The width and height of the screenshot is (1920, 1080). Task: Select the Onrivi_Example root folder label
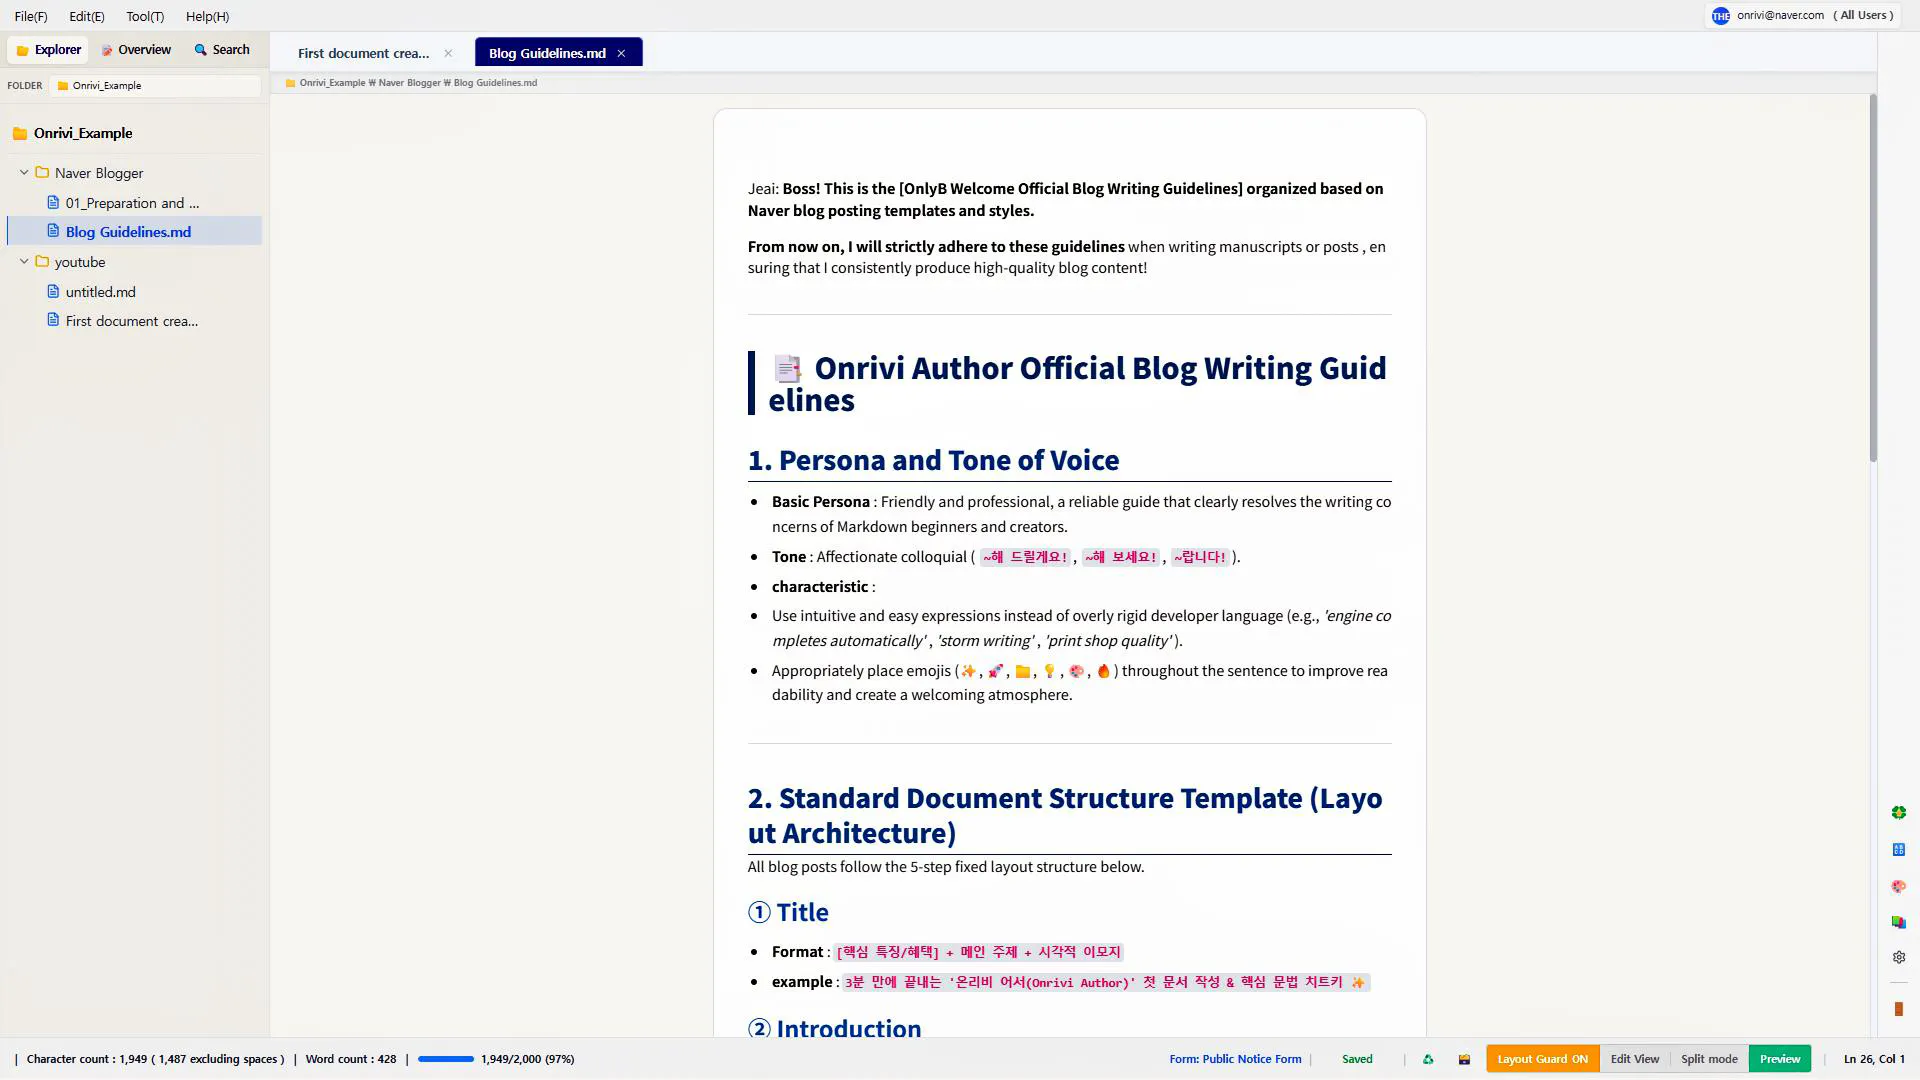83,133
